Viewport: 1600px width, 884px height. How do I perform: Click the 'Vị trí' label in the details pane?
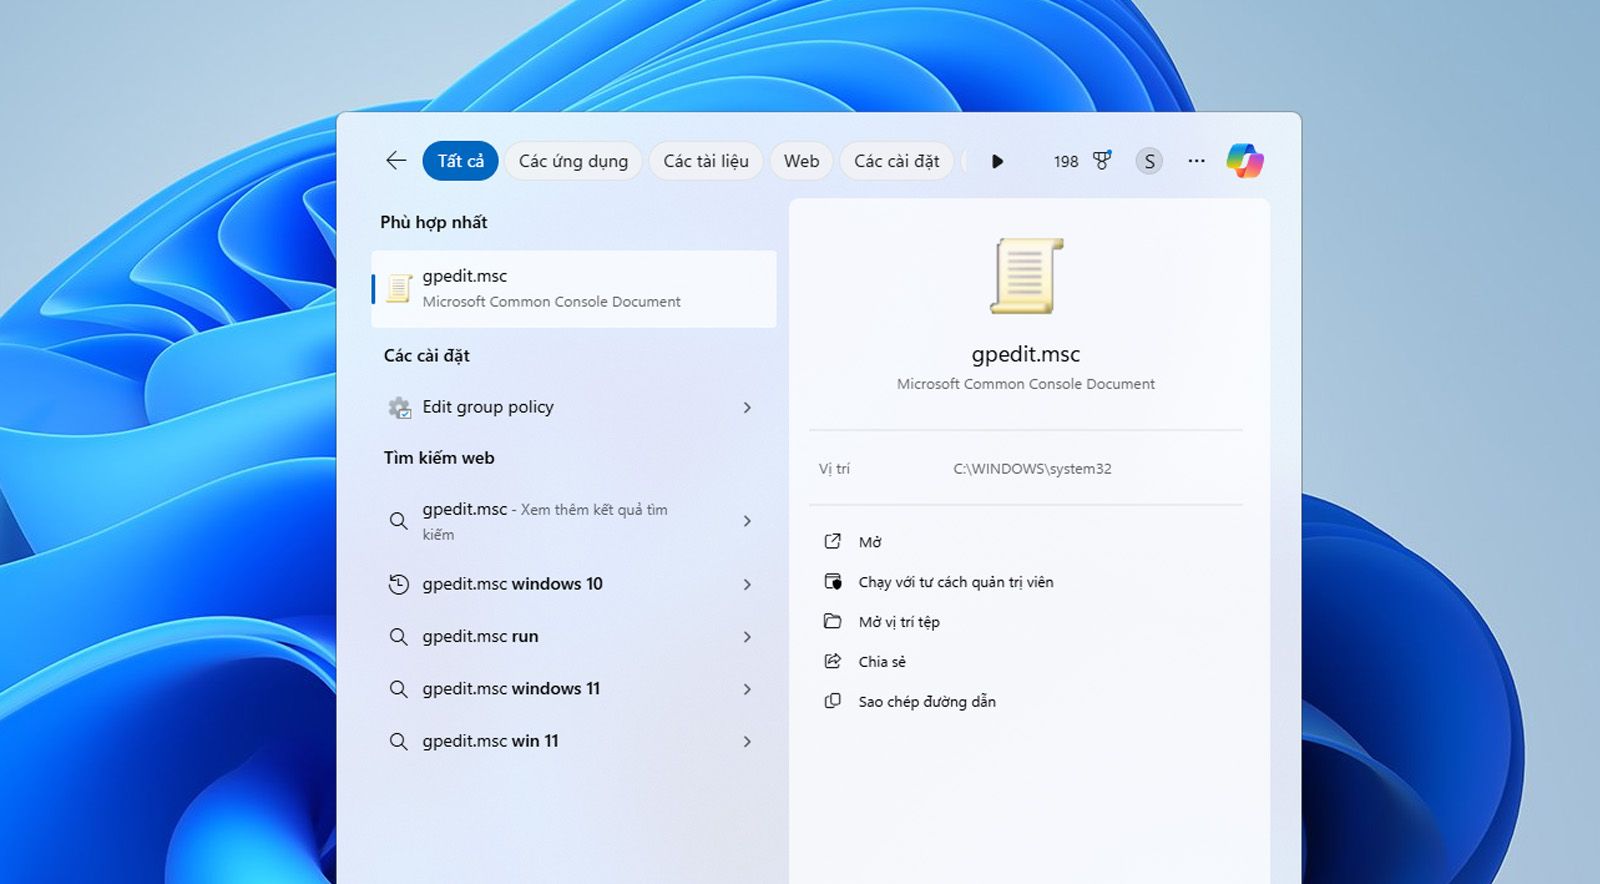tap(834, 469)
